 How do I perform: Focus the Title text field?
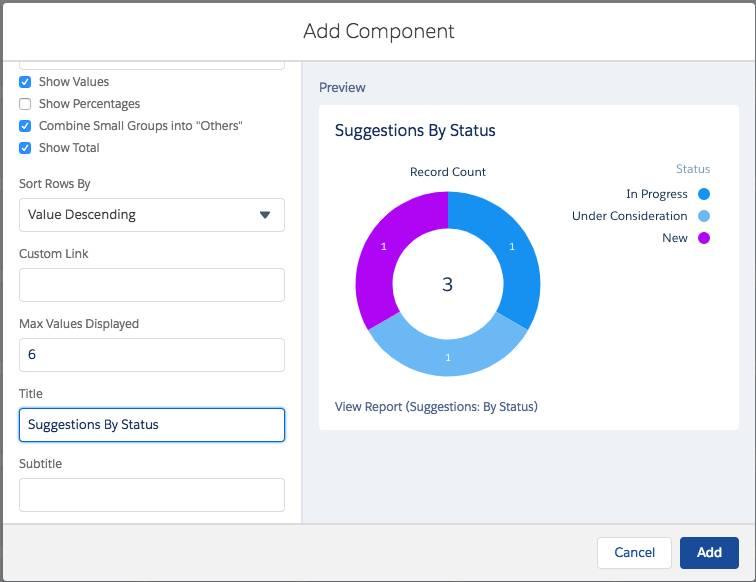coord(151,424)
